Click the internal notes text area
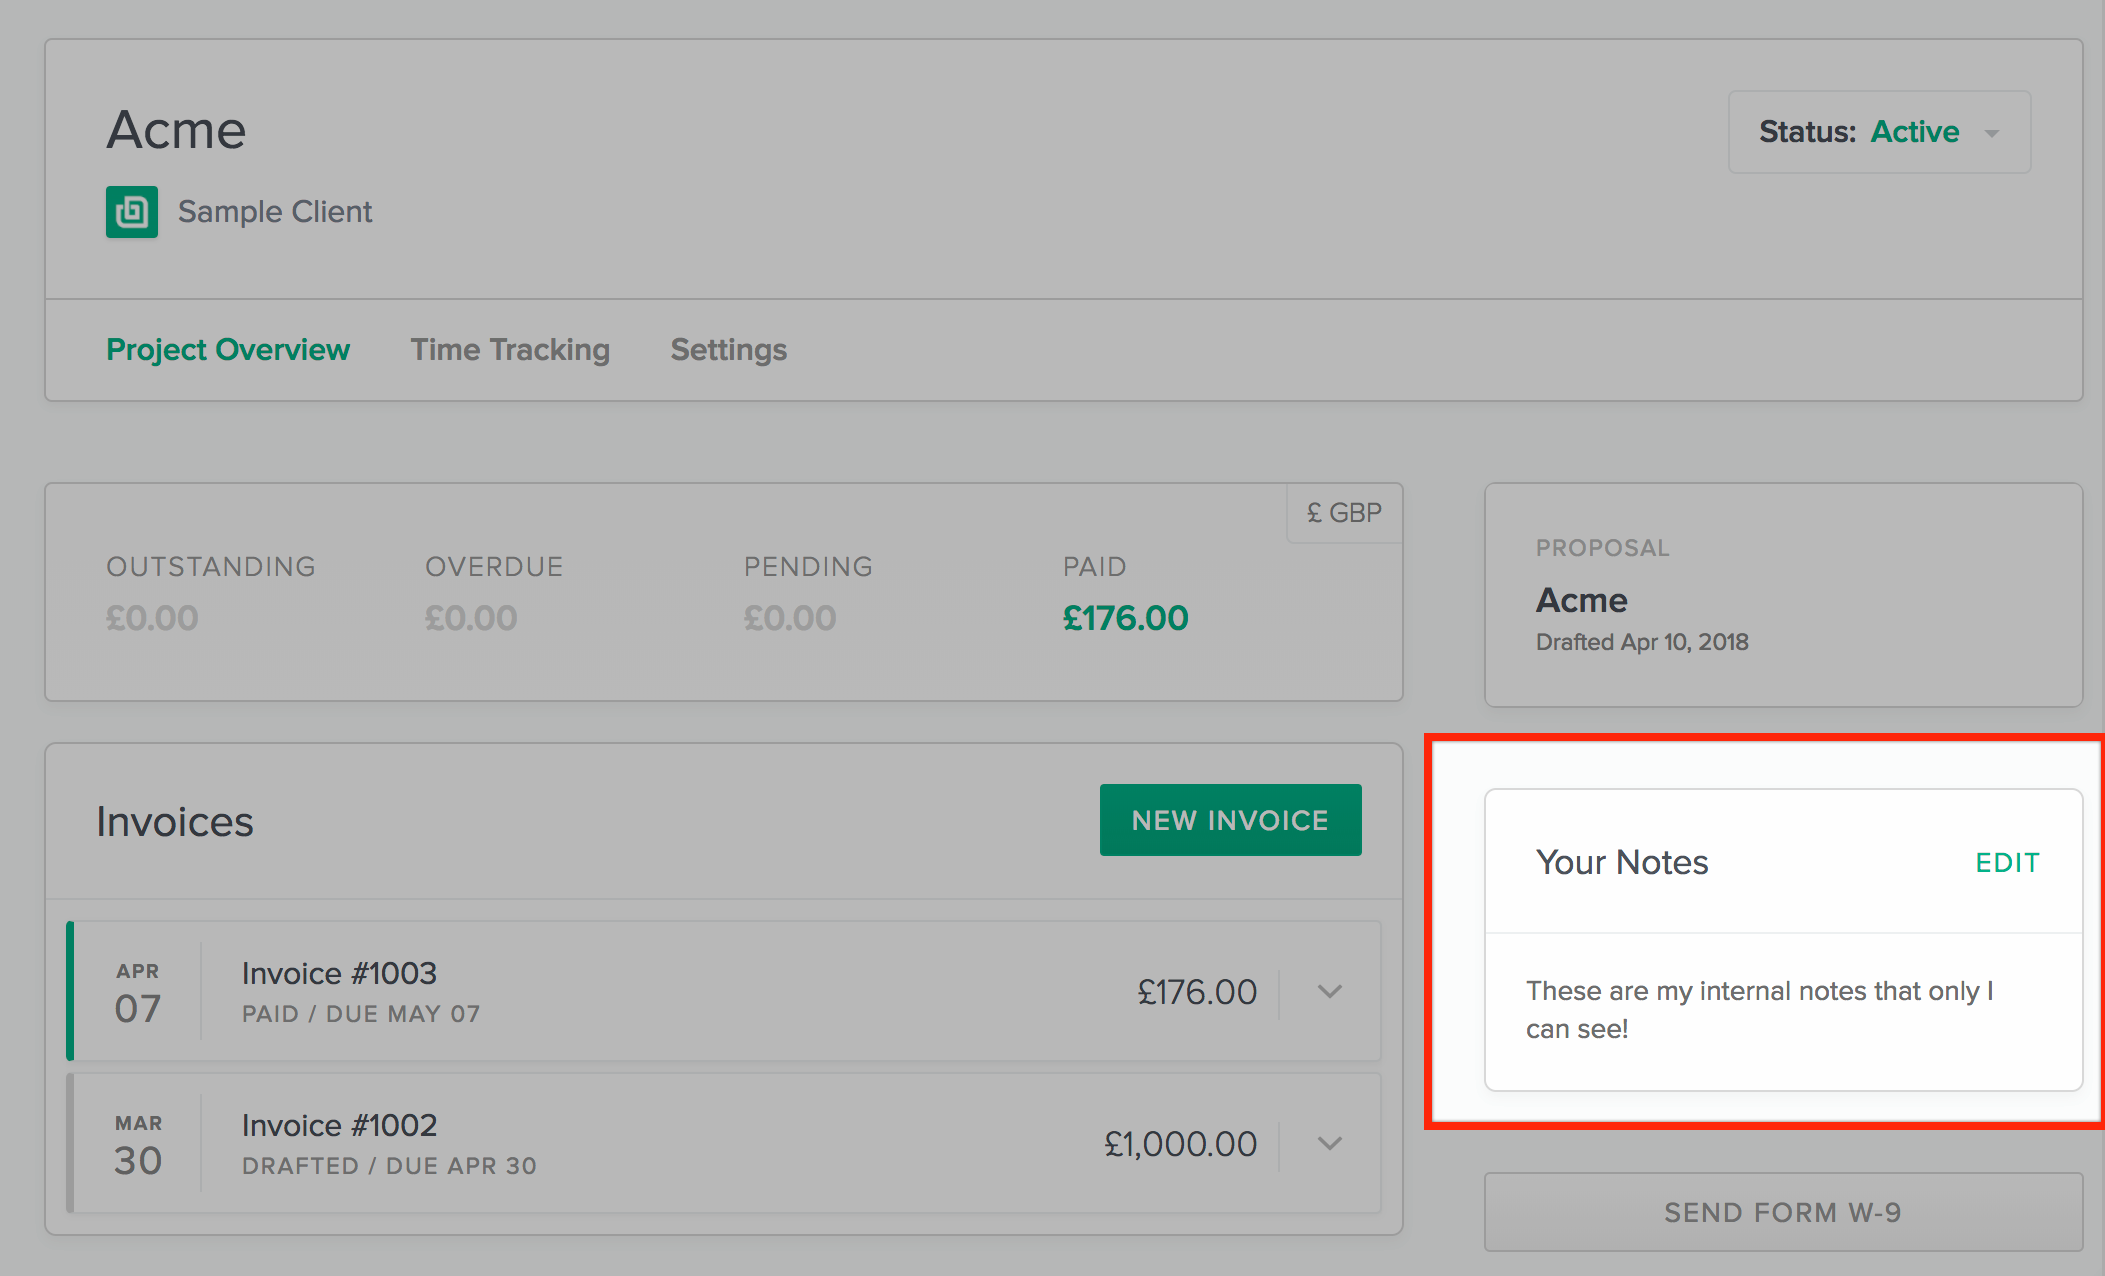The height and width of the screenshot is (1276, 2105). pyautogui.click(x=1760, y=1010)
